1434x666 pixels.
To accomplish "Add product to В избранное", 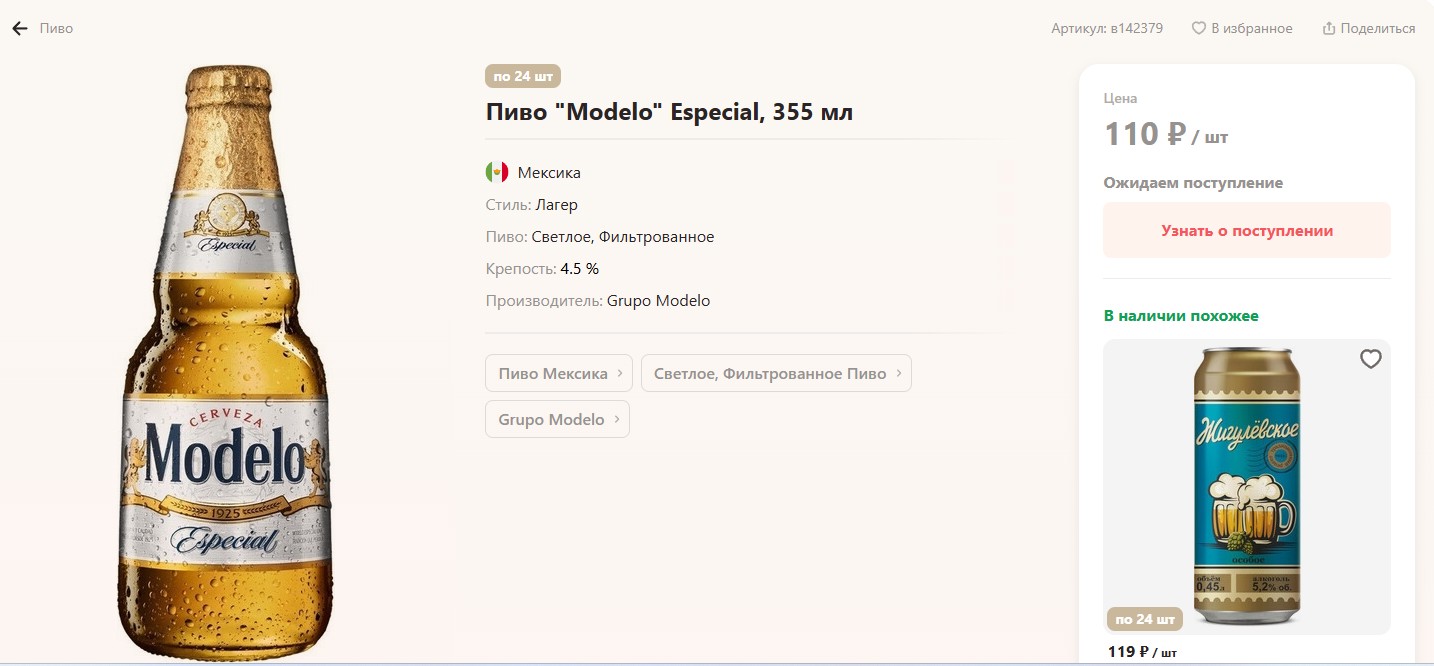I will tap(1251, 28).
